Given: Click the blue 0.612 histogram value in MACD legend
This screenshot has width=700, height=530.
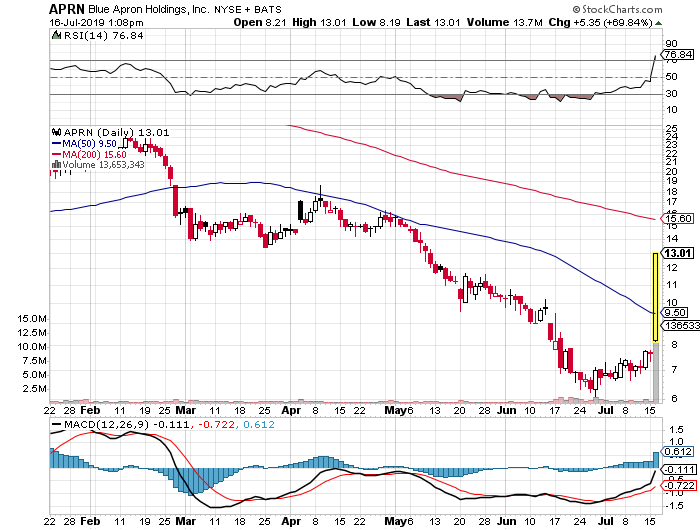Looking at the screenshot, I should [x=259, y=424].
